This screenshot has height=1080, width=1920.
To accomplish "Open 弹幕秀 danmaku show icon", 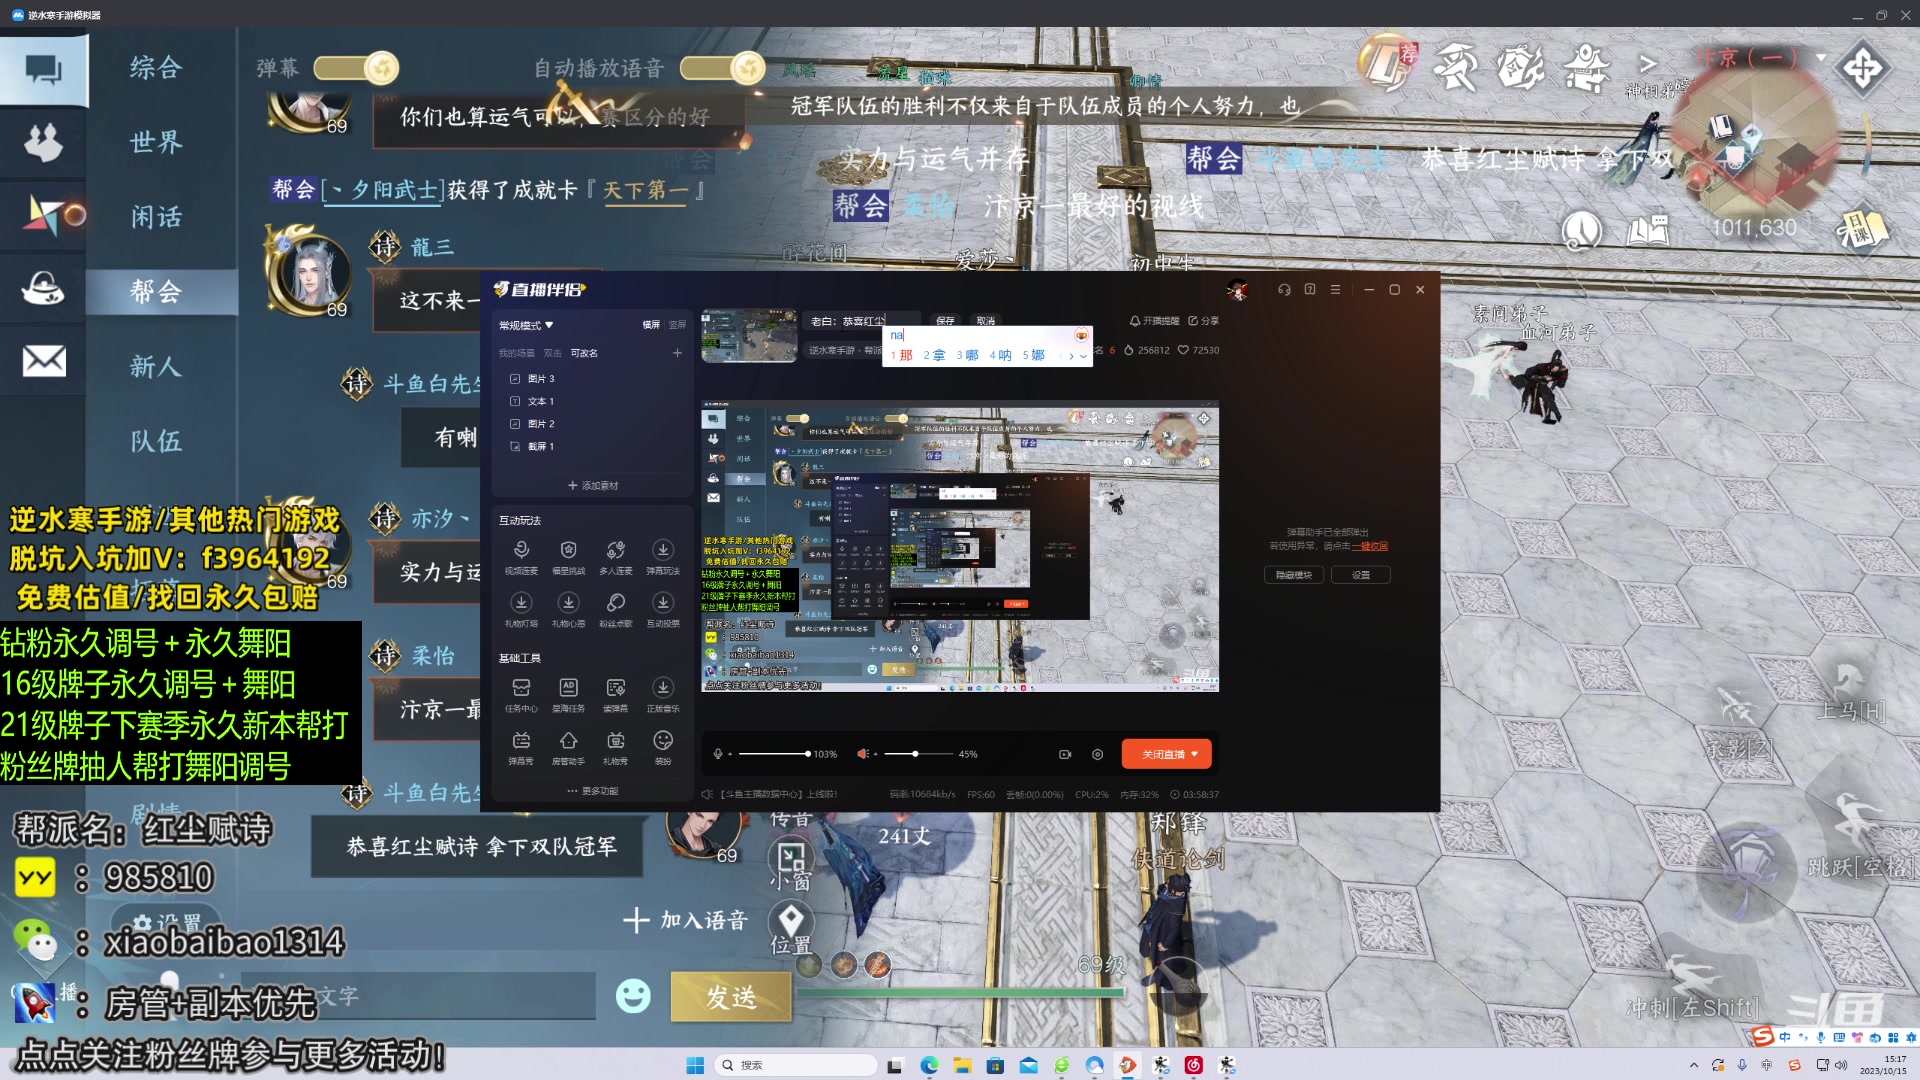I will pos(521,747).
